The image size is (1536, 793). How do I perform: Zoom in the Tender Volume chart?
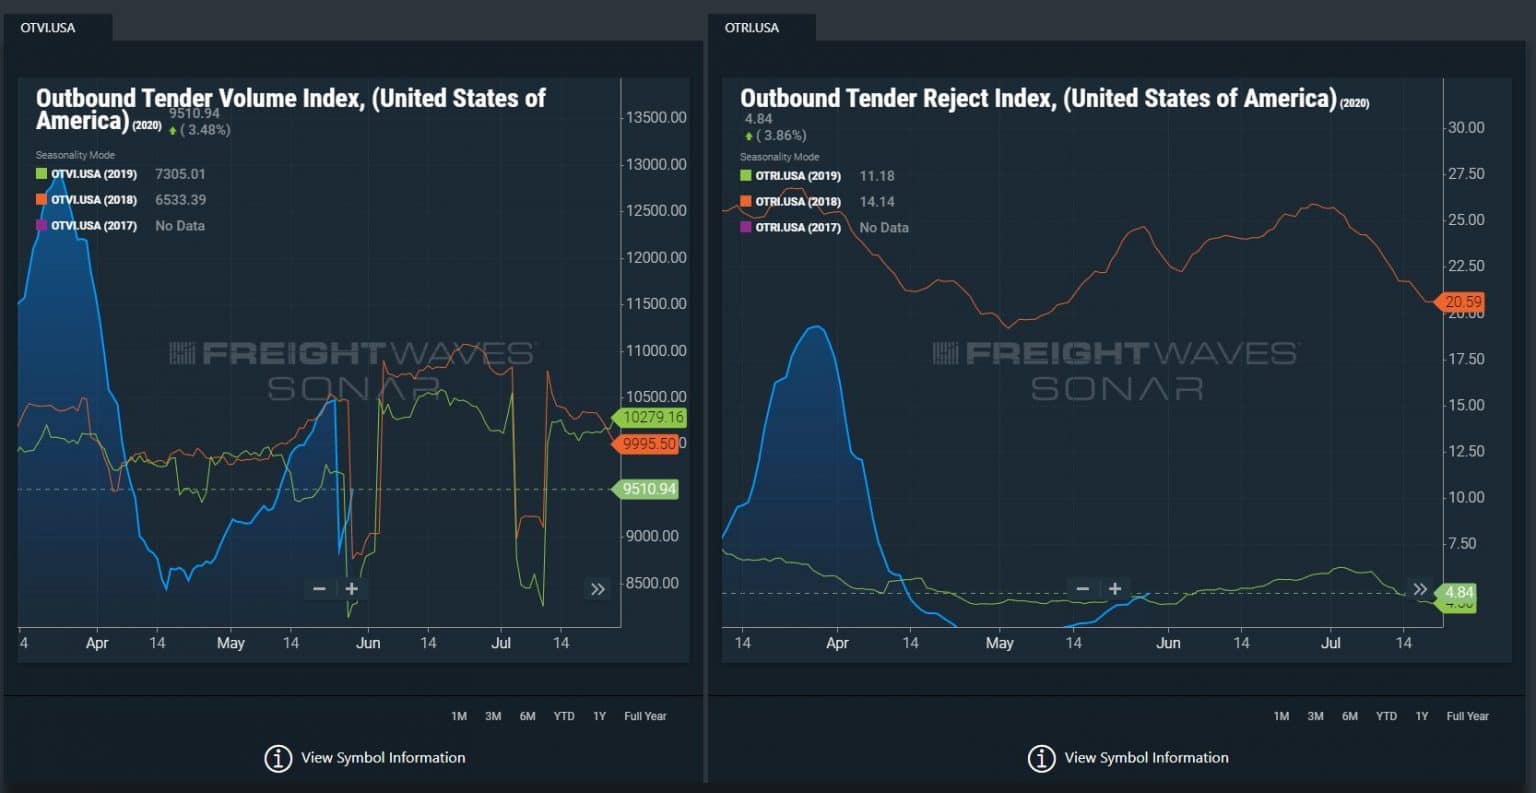352,588
